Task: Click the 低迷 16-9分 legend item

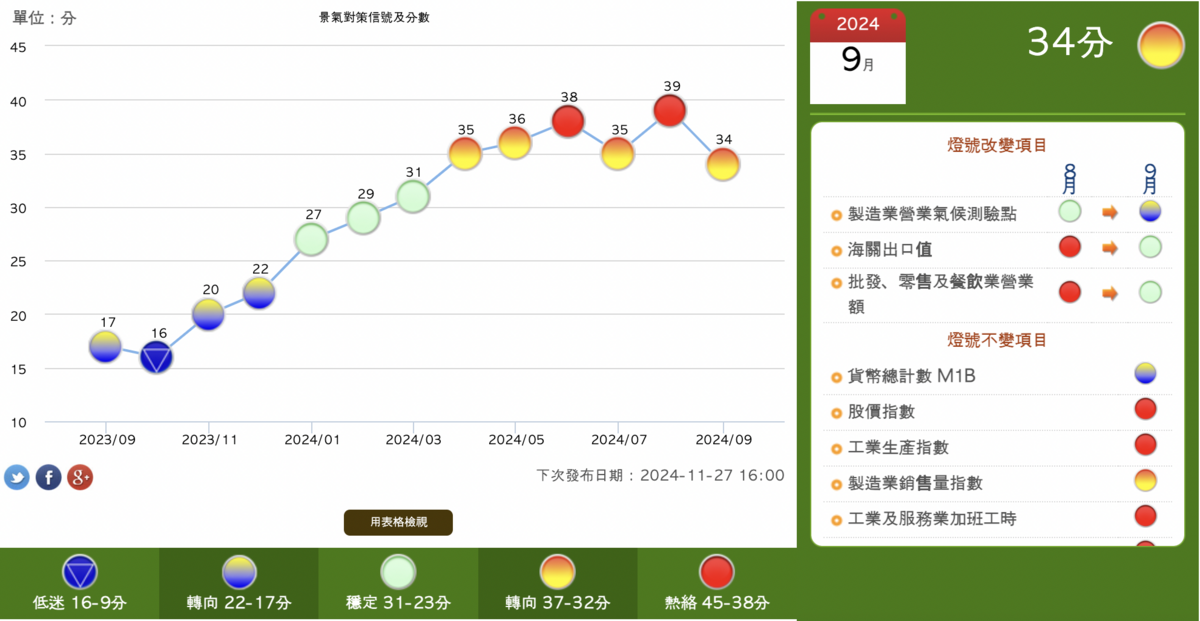Action: click(80, 584)
